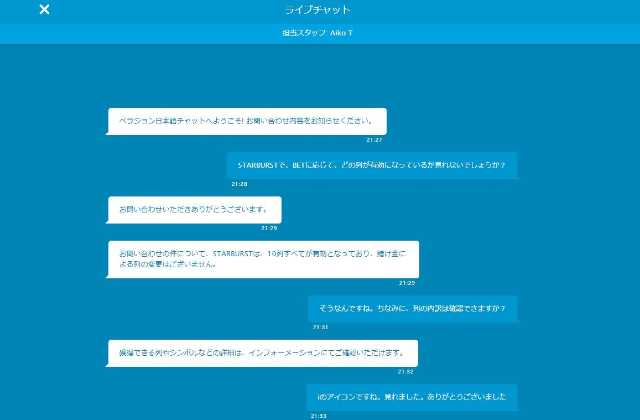
Task: Close the live chat with the X icon
Action: point(44,10)
